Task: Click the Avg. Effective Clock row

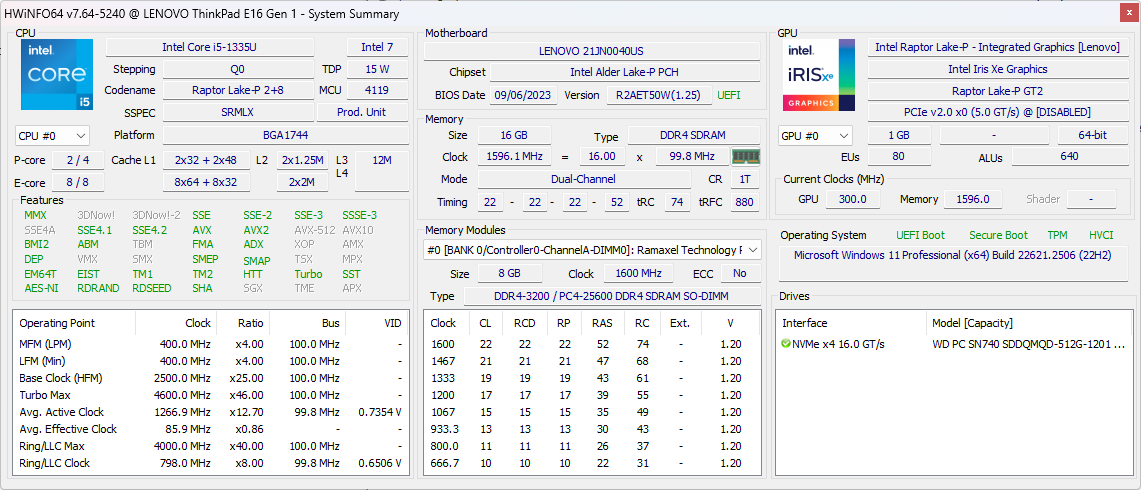Action: 210,429
